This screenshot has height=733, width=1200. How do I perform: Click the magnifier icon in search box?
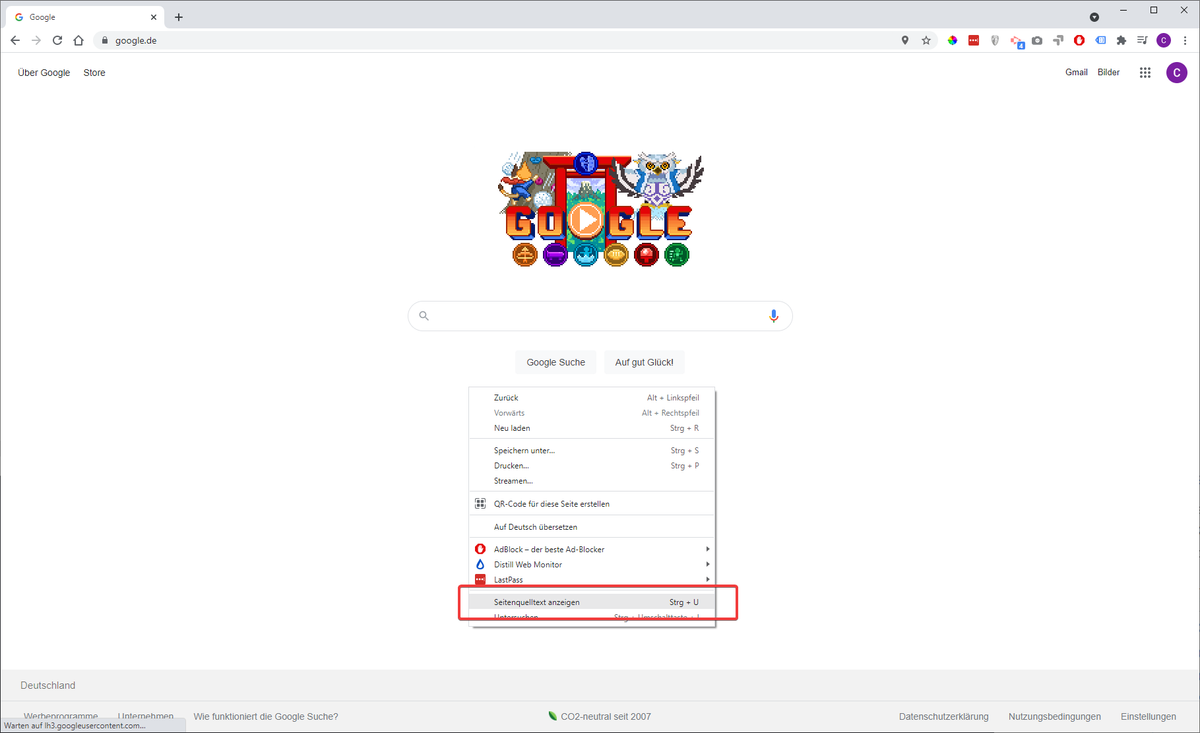[x=424, y=316]
